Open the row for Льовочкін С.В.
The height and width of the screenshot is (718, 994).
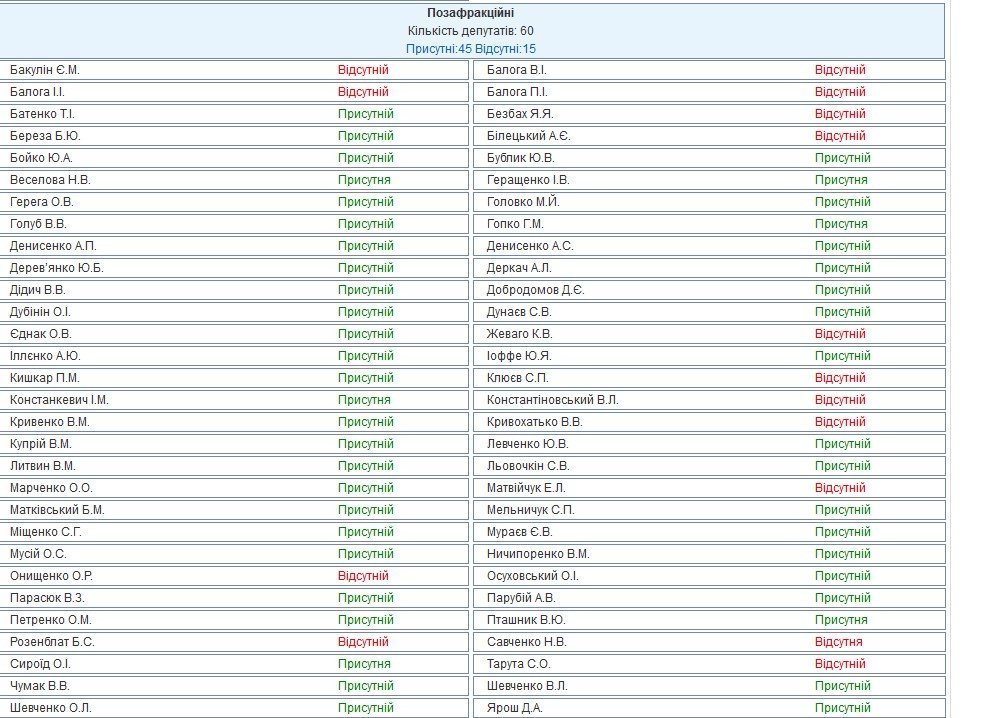tap(528, 466)
